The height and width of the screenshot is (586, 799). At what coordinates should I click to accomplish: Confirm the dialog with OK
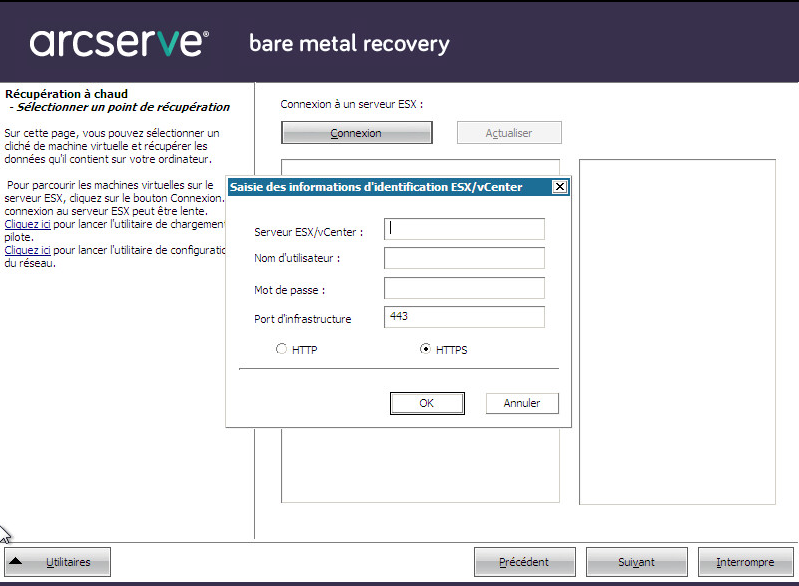pyautogui.click(x=427, y=403)
